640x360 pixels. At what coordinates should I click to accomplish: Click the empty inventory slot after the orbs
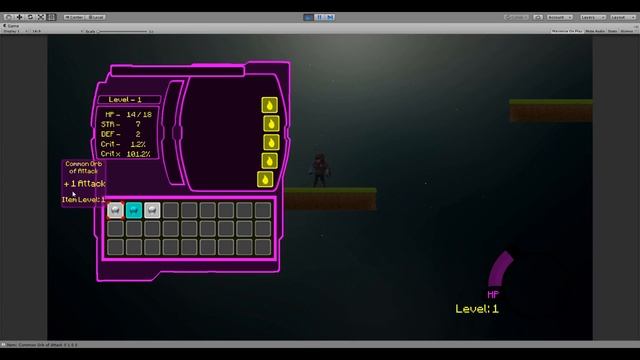[171, 210]
